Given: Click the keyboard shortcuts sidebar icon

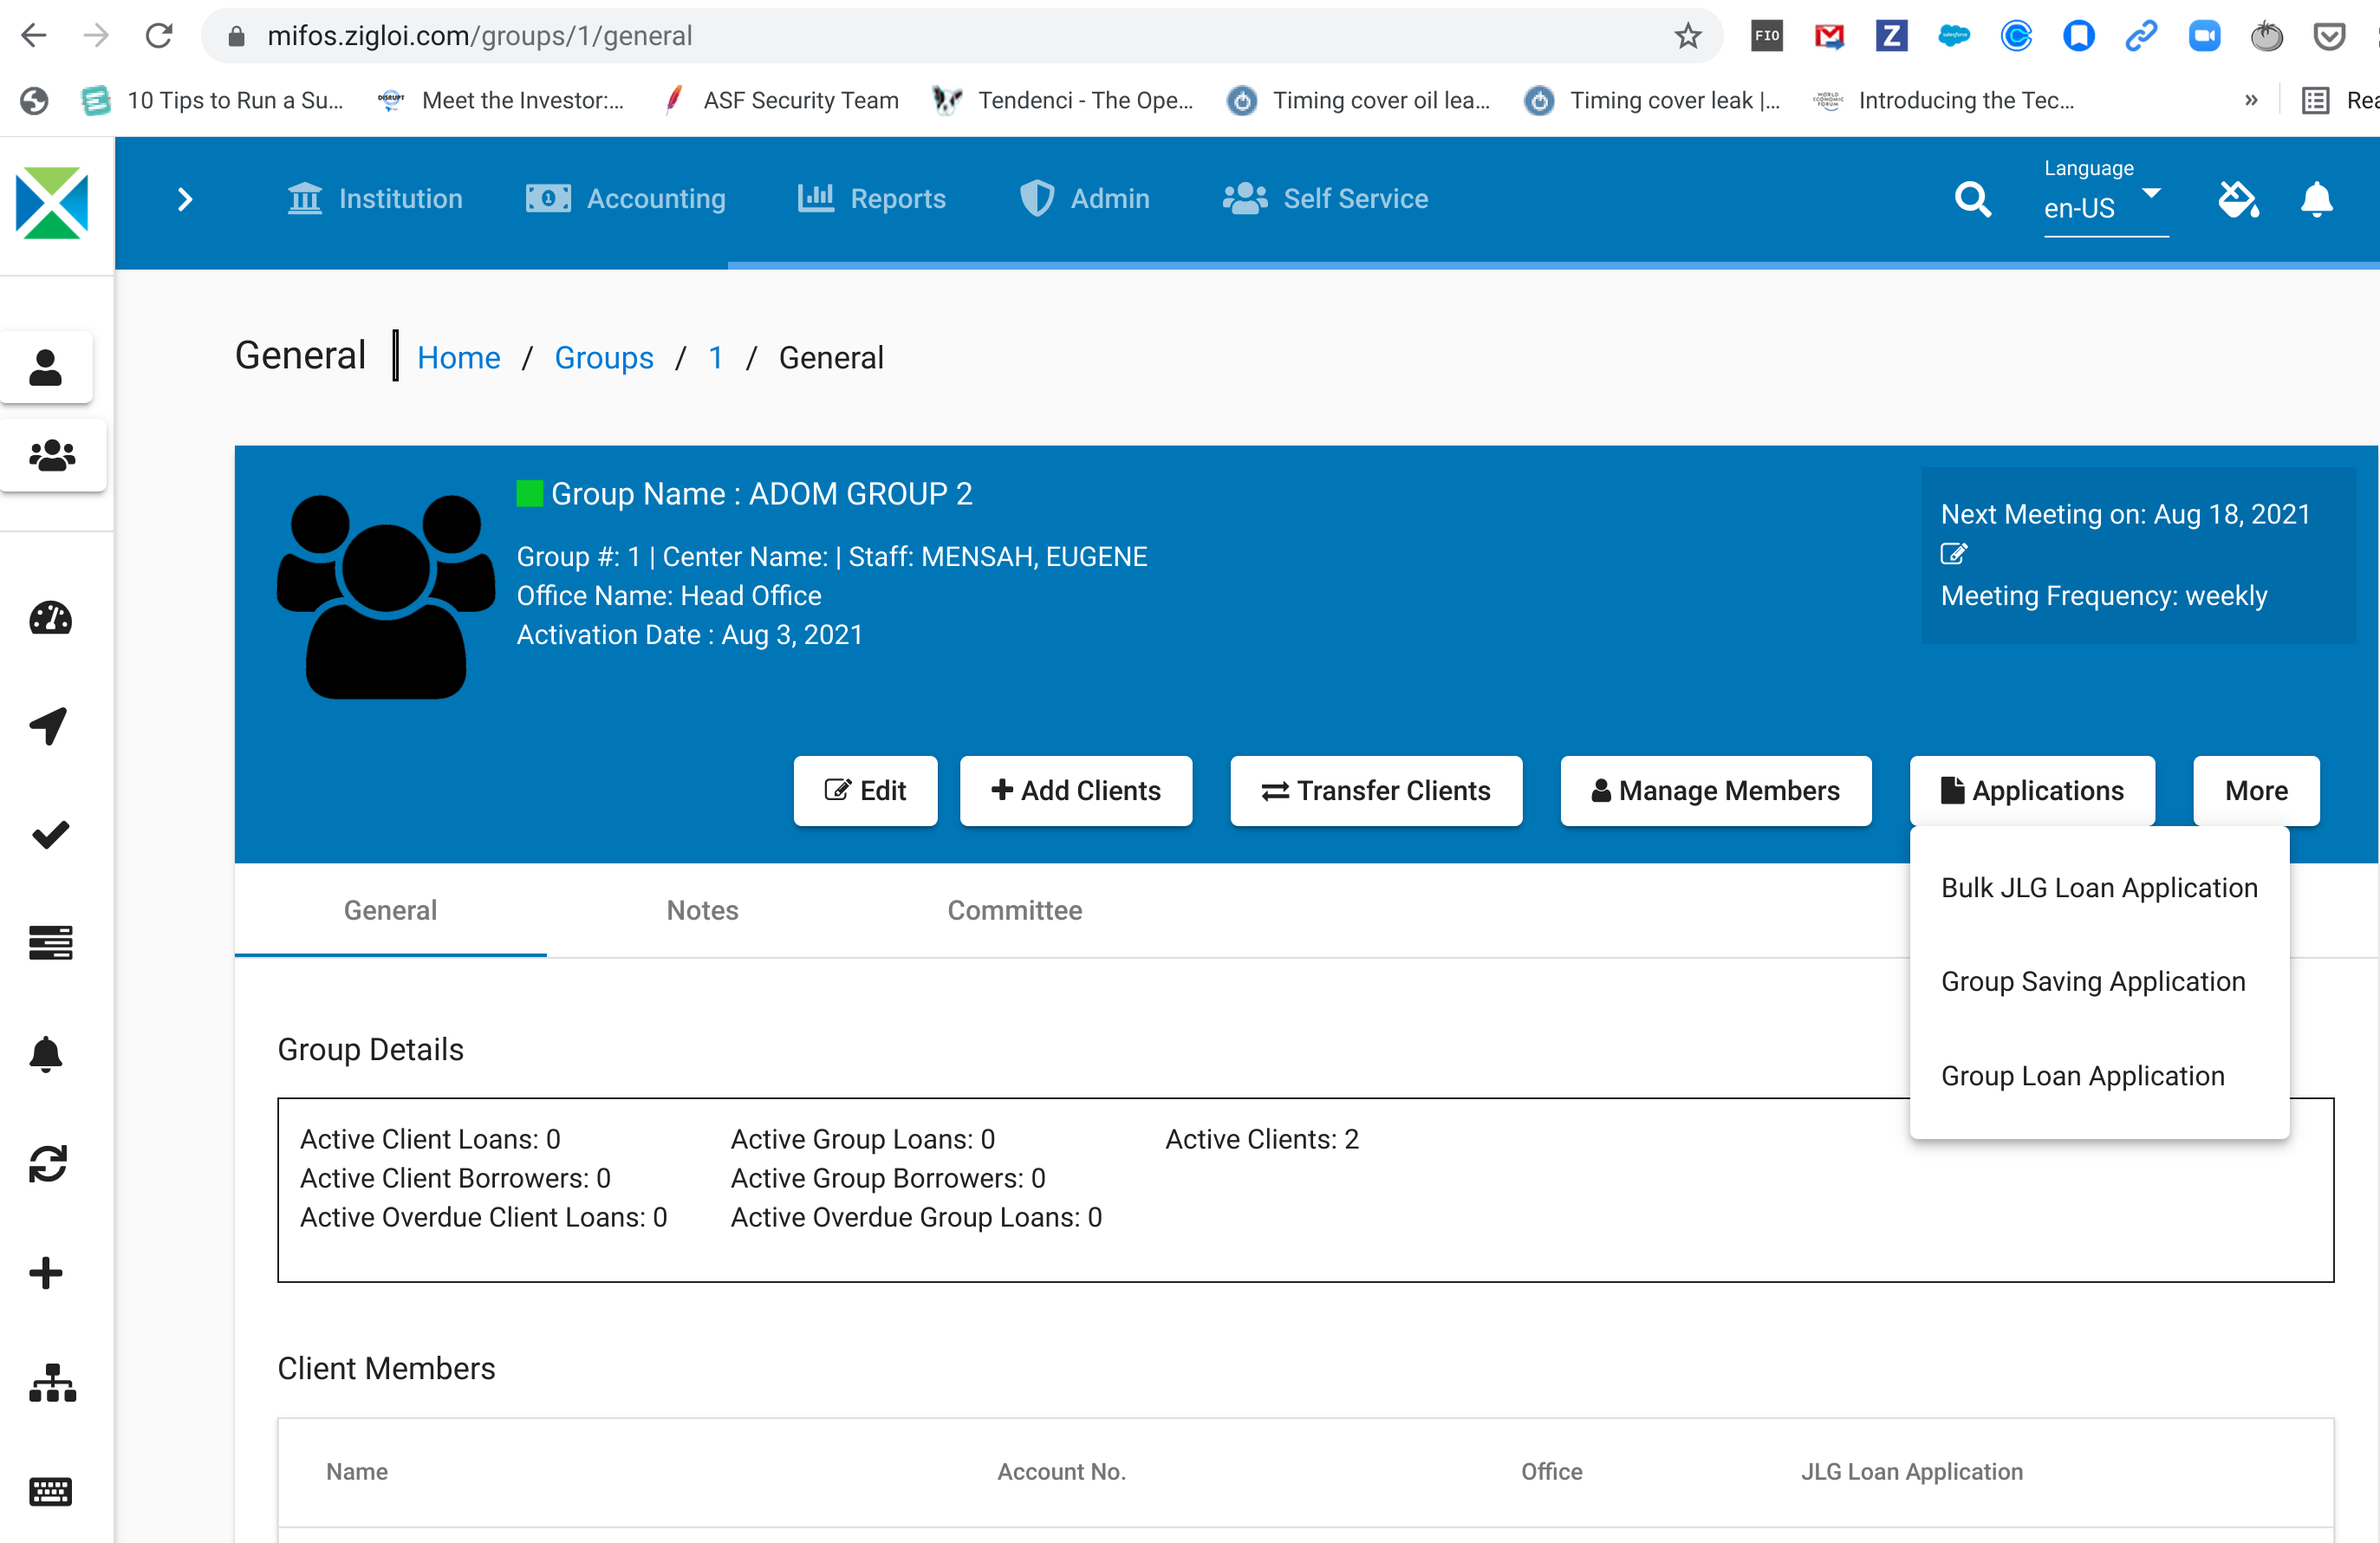Looking at the screenshot, I should click(50, 1491).
